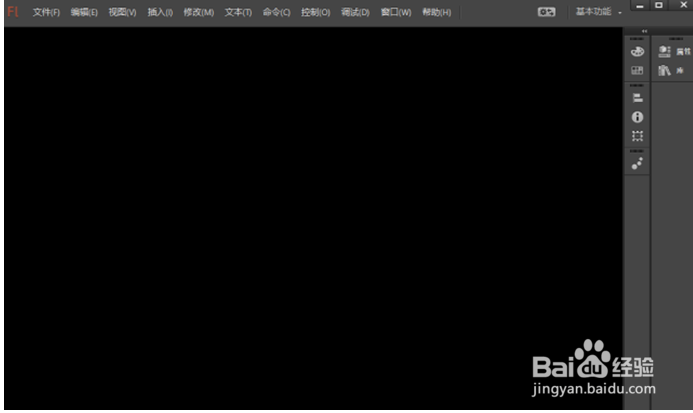The image size is (693, 413).
Task: Open the 修改(M) menu
Action: click(x=199, y=12)
